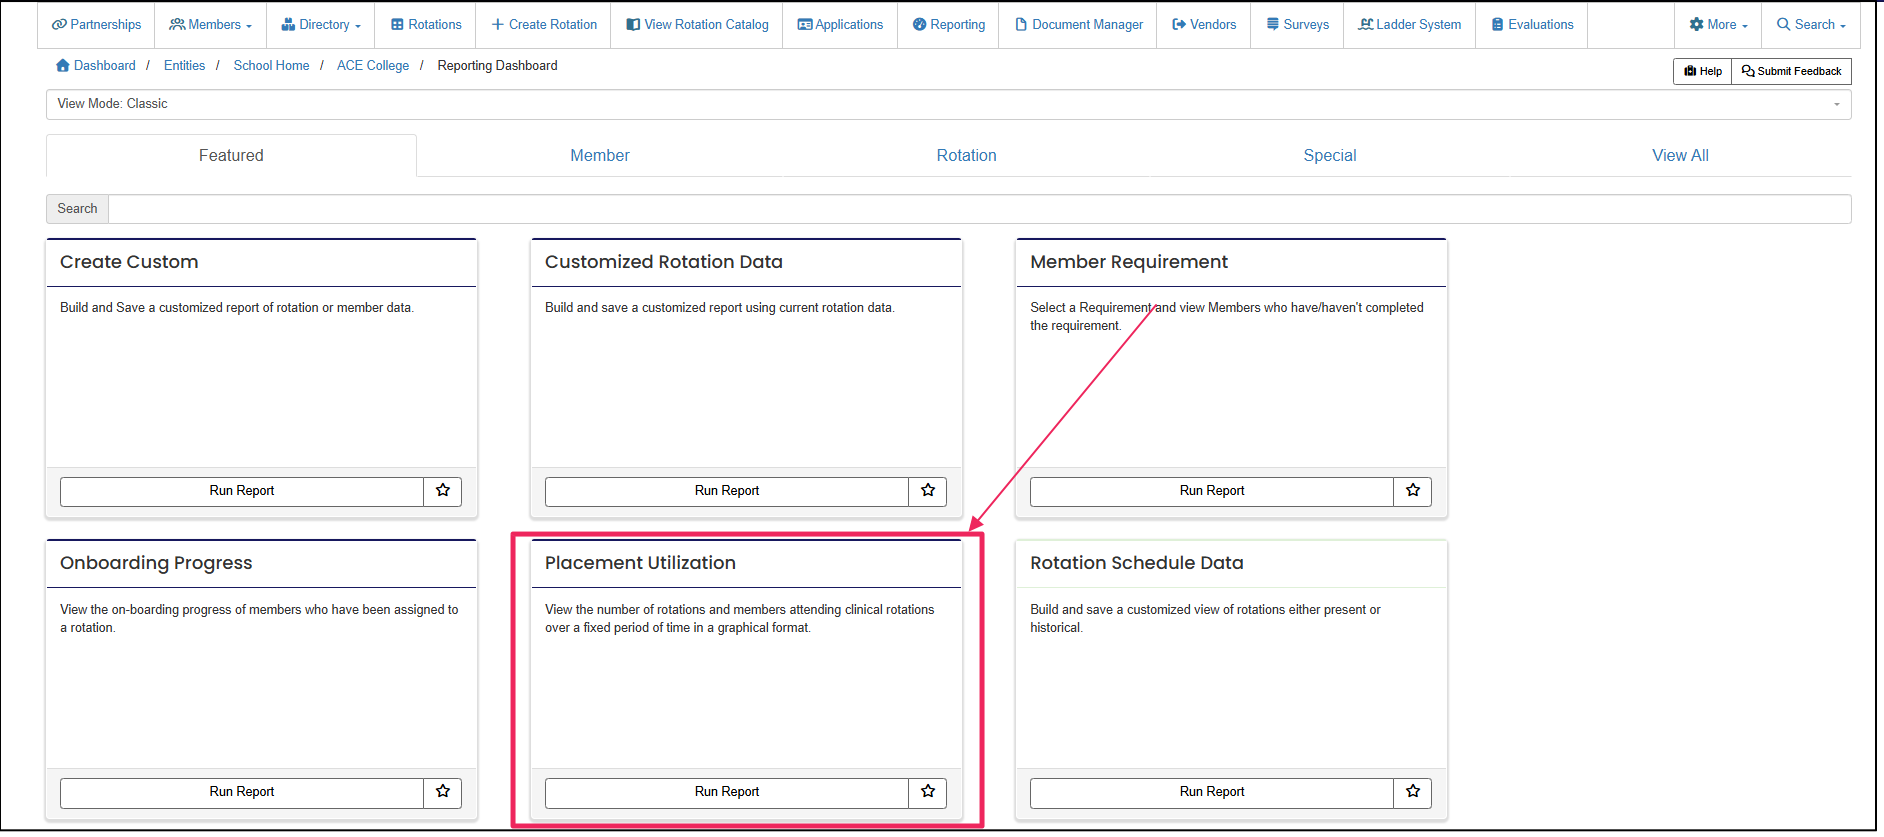Click School Home breadcrumb link
The height and width of the screenshot is (837, 1884).
(x=271, y=66)
